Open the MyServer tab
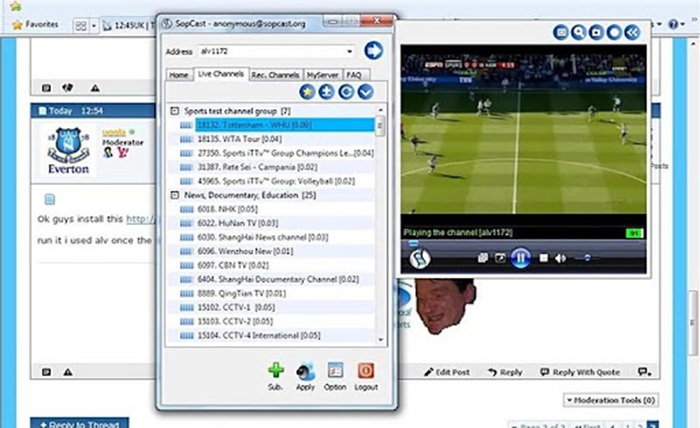The width and height of the screenshot is (700, 428). point(323,75)
